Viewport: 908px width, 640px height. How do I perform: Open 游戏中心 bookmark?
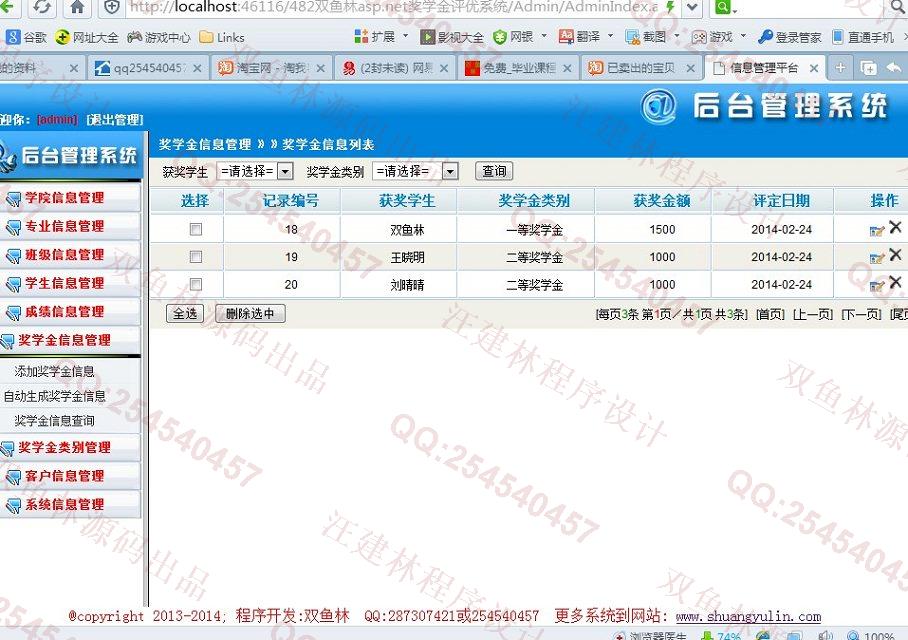tap(159, 37)
